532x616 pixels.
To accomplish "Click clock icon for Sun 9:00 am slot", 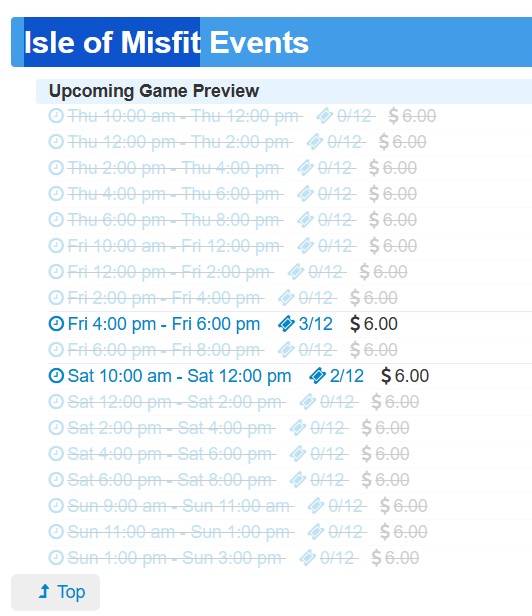I will tap(56, 506).
